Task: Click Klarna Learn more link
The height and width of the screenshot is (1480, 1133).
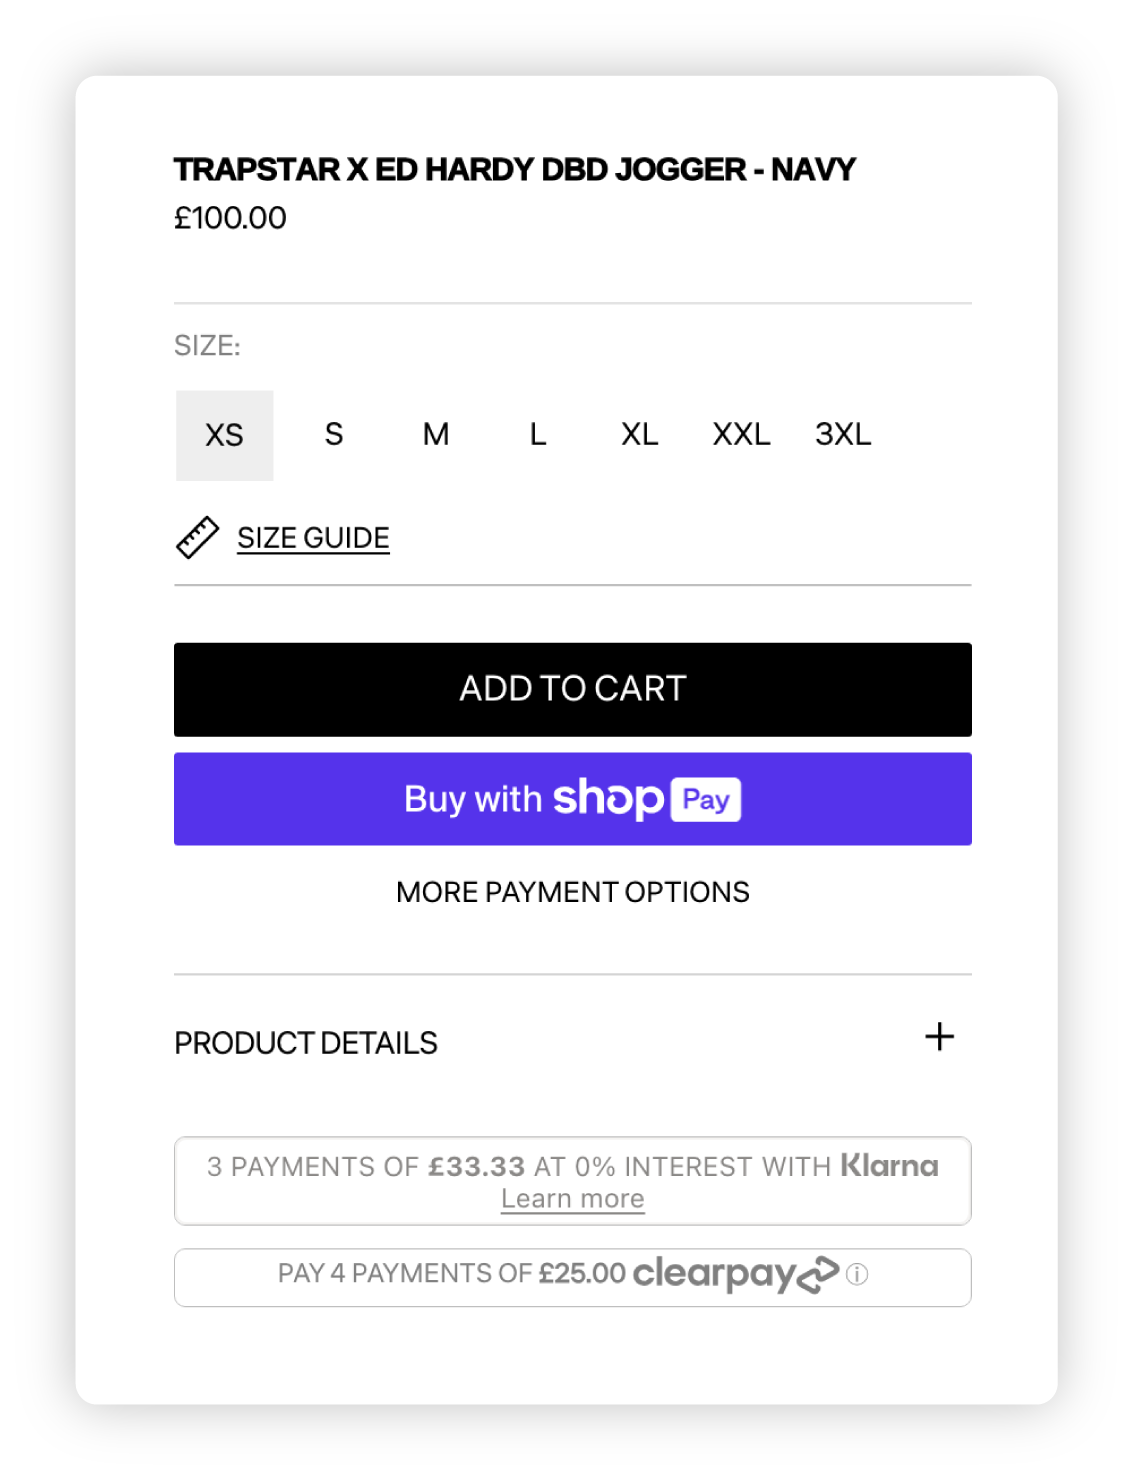Action: (572, 1199)
